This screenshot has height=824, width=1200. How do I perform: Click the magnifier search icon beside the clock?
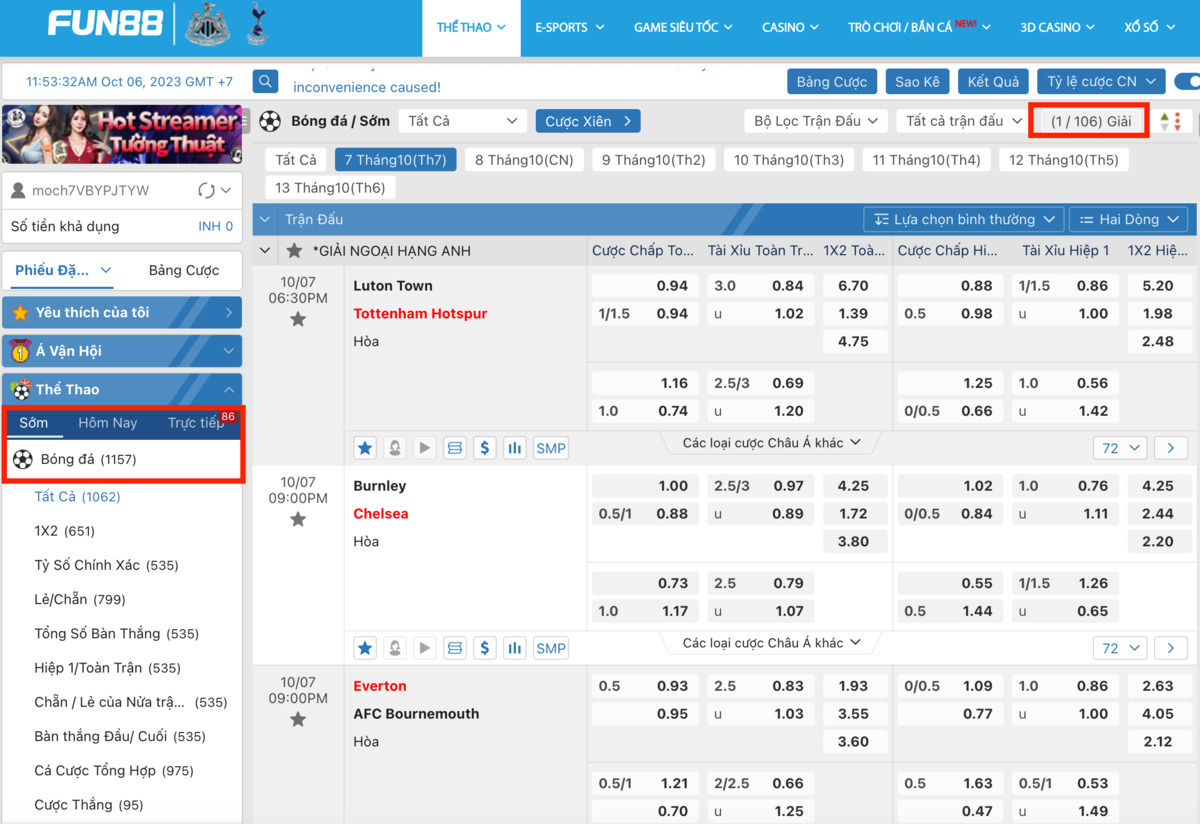tap(265, 82)
